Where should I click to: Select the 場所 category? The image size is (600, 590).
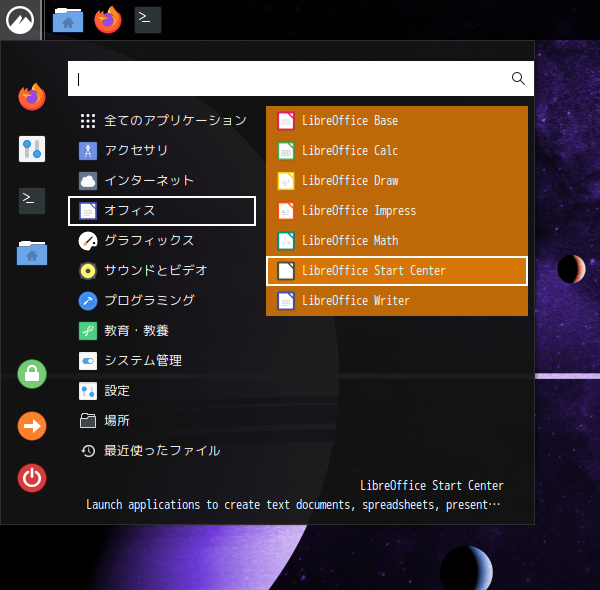click(162, 421)
